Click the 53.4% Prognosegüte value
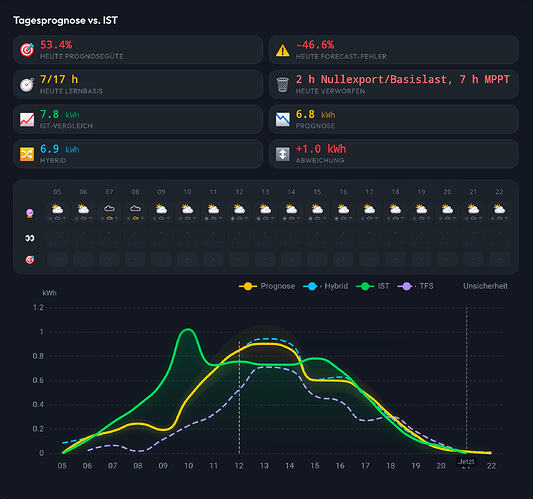Viewport: 533px width, 499px height. [56, 45]
